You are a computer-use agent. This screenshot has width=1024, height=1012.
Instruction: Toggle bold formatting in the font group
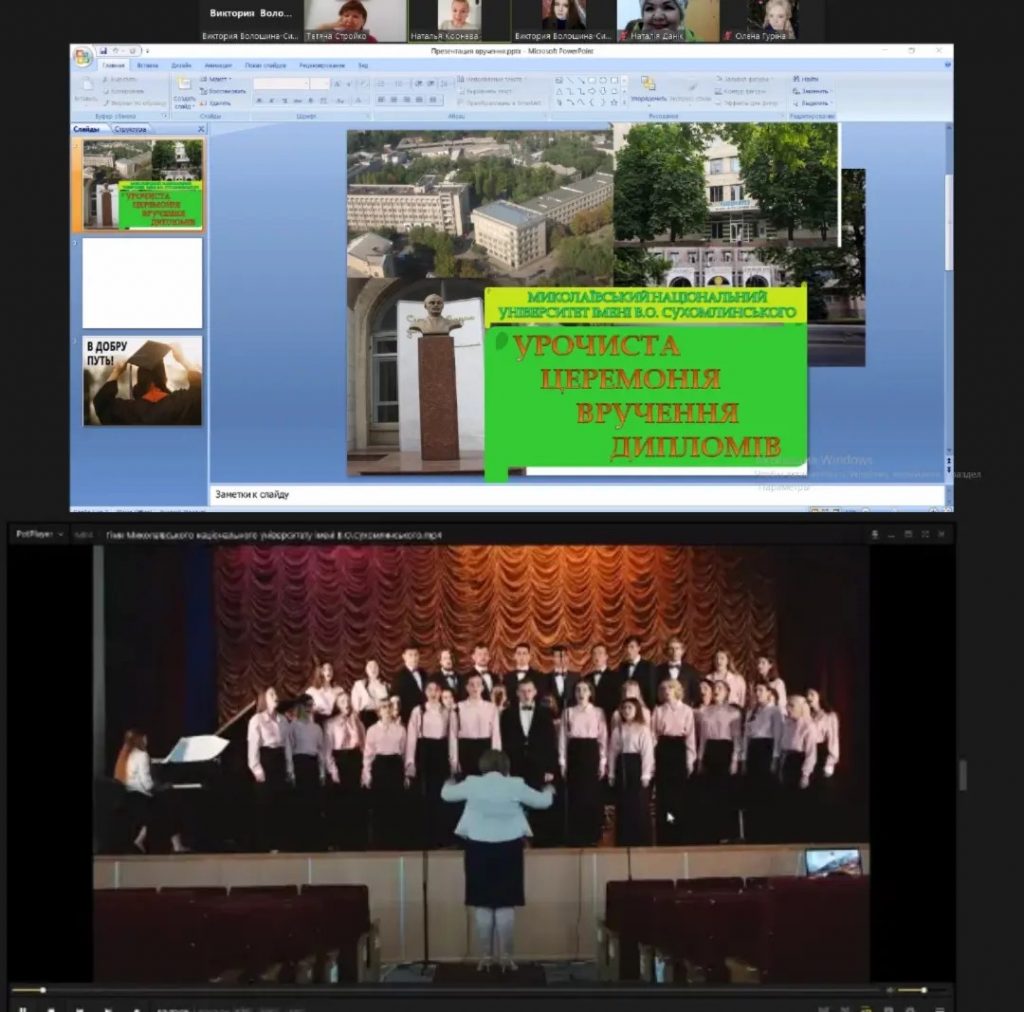click(258, 101)
